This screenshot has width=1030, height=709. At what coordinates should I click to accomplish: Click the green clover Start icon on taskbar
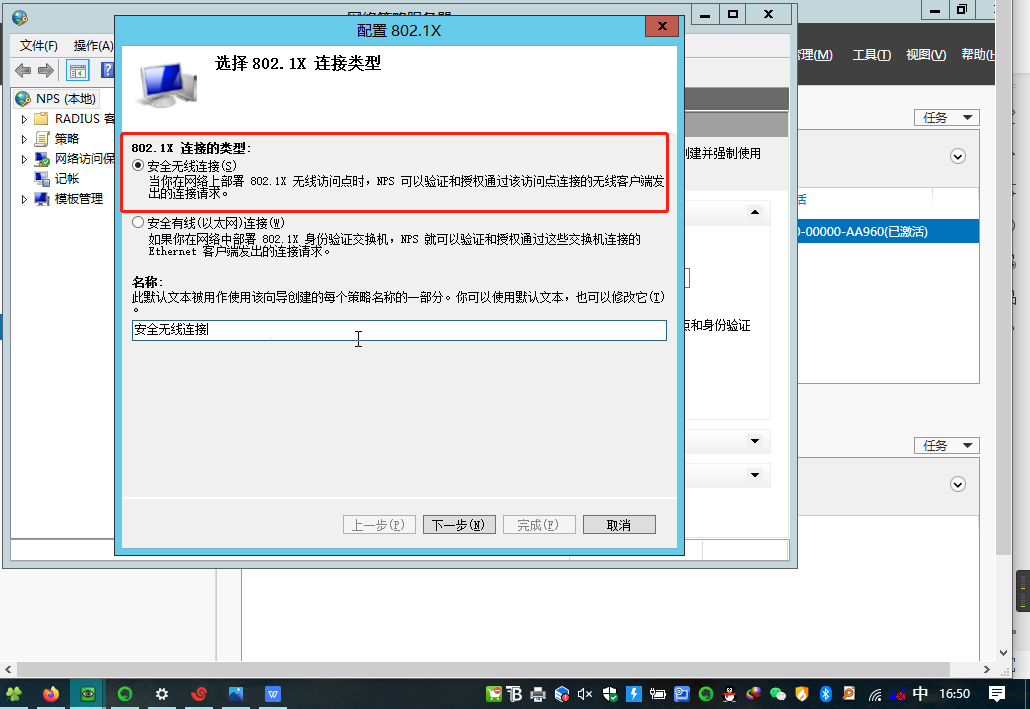pos(14,694)
